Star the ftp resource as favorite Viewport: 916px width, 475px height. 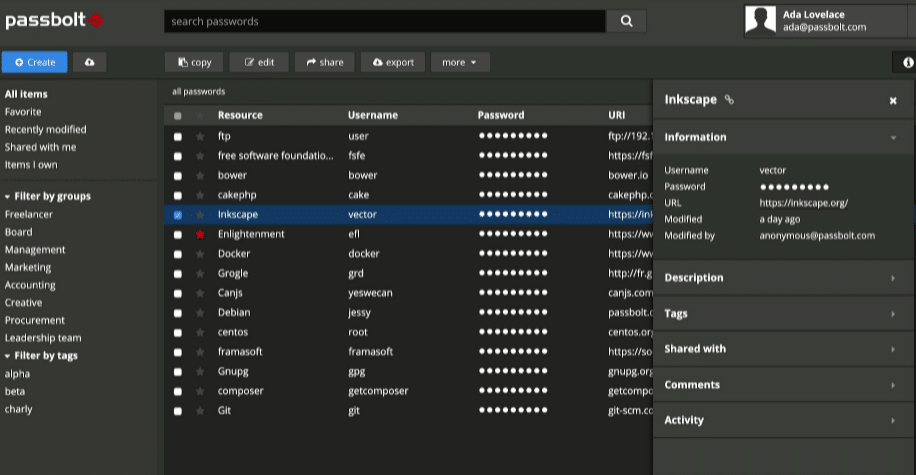tap(200, 136)
